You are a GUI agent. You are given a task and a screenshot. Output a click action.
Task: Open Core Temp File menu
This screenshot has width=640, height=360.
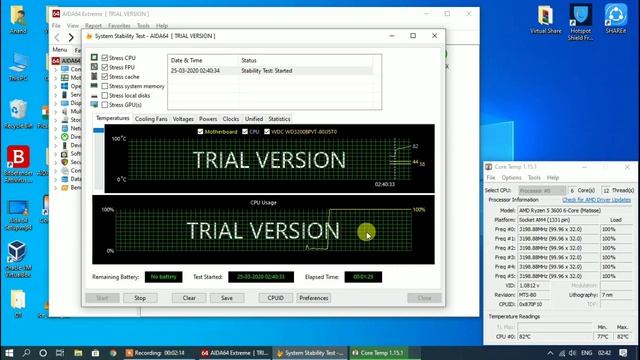(x=491, y=178)
